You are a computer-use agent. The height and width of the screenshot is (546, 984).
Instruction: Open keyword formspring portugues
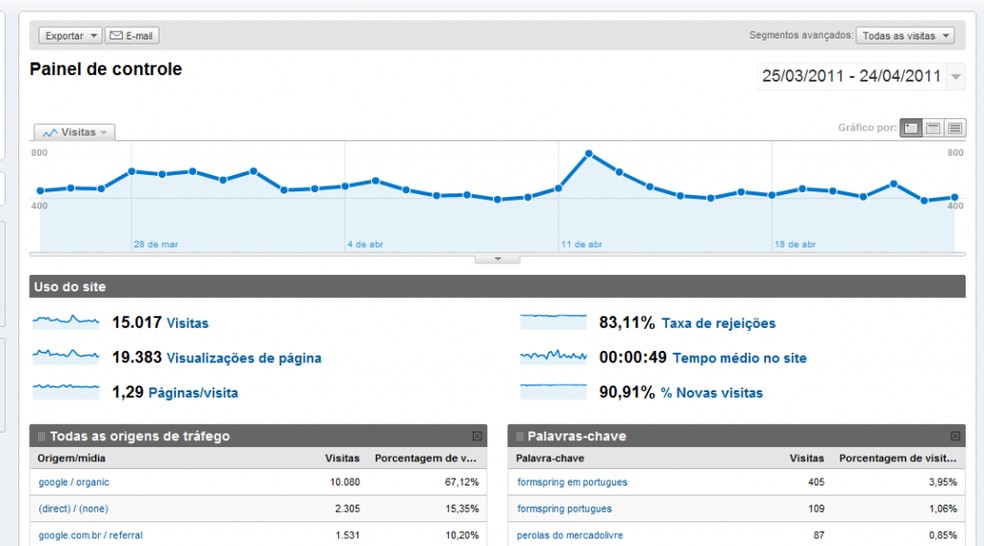(564, 509)
